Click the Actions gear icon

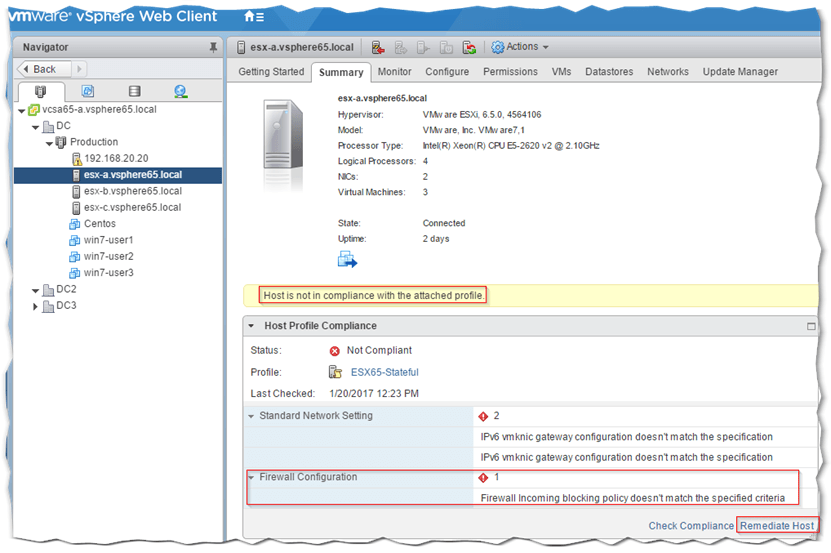tap(498, 47)
